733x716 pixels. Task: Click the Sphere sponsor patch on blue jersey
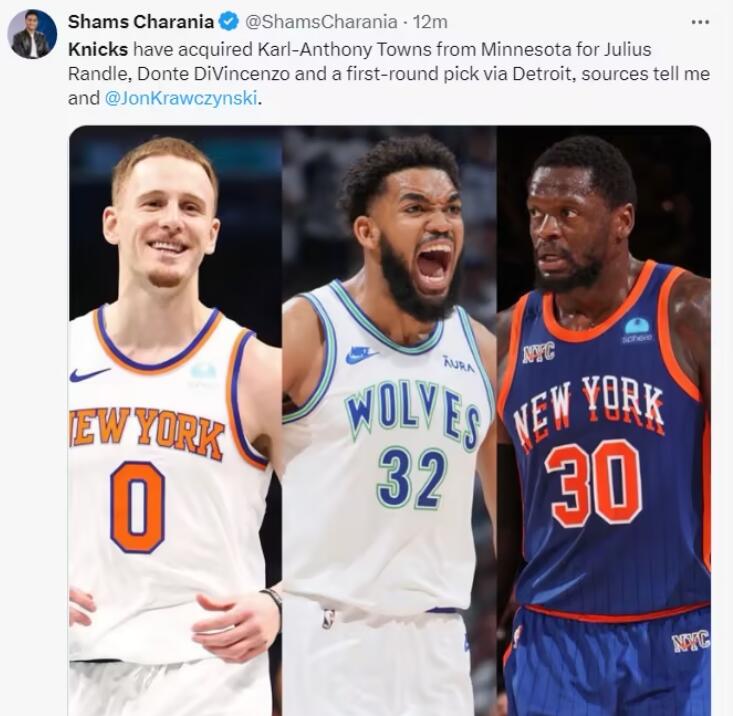coord(638,330)
